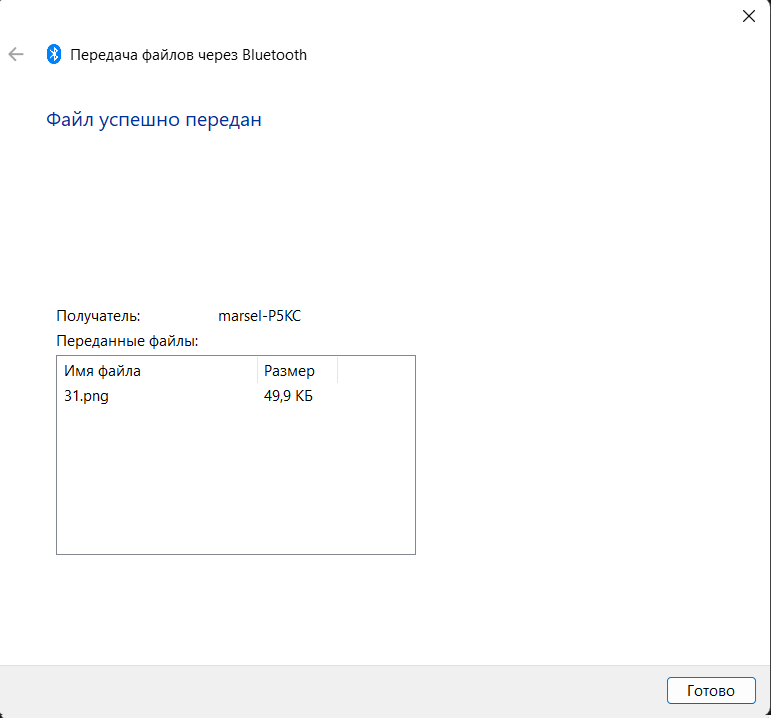Click the Bluetooth logo icon
This screenshot has width=771, height=718.
54,55
